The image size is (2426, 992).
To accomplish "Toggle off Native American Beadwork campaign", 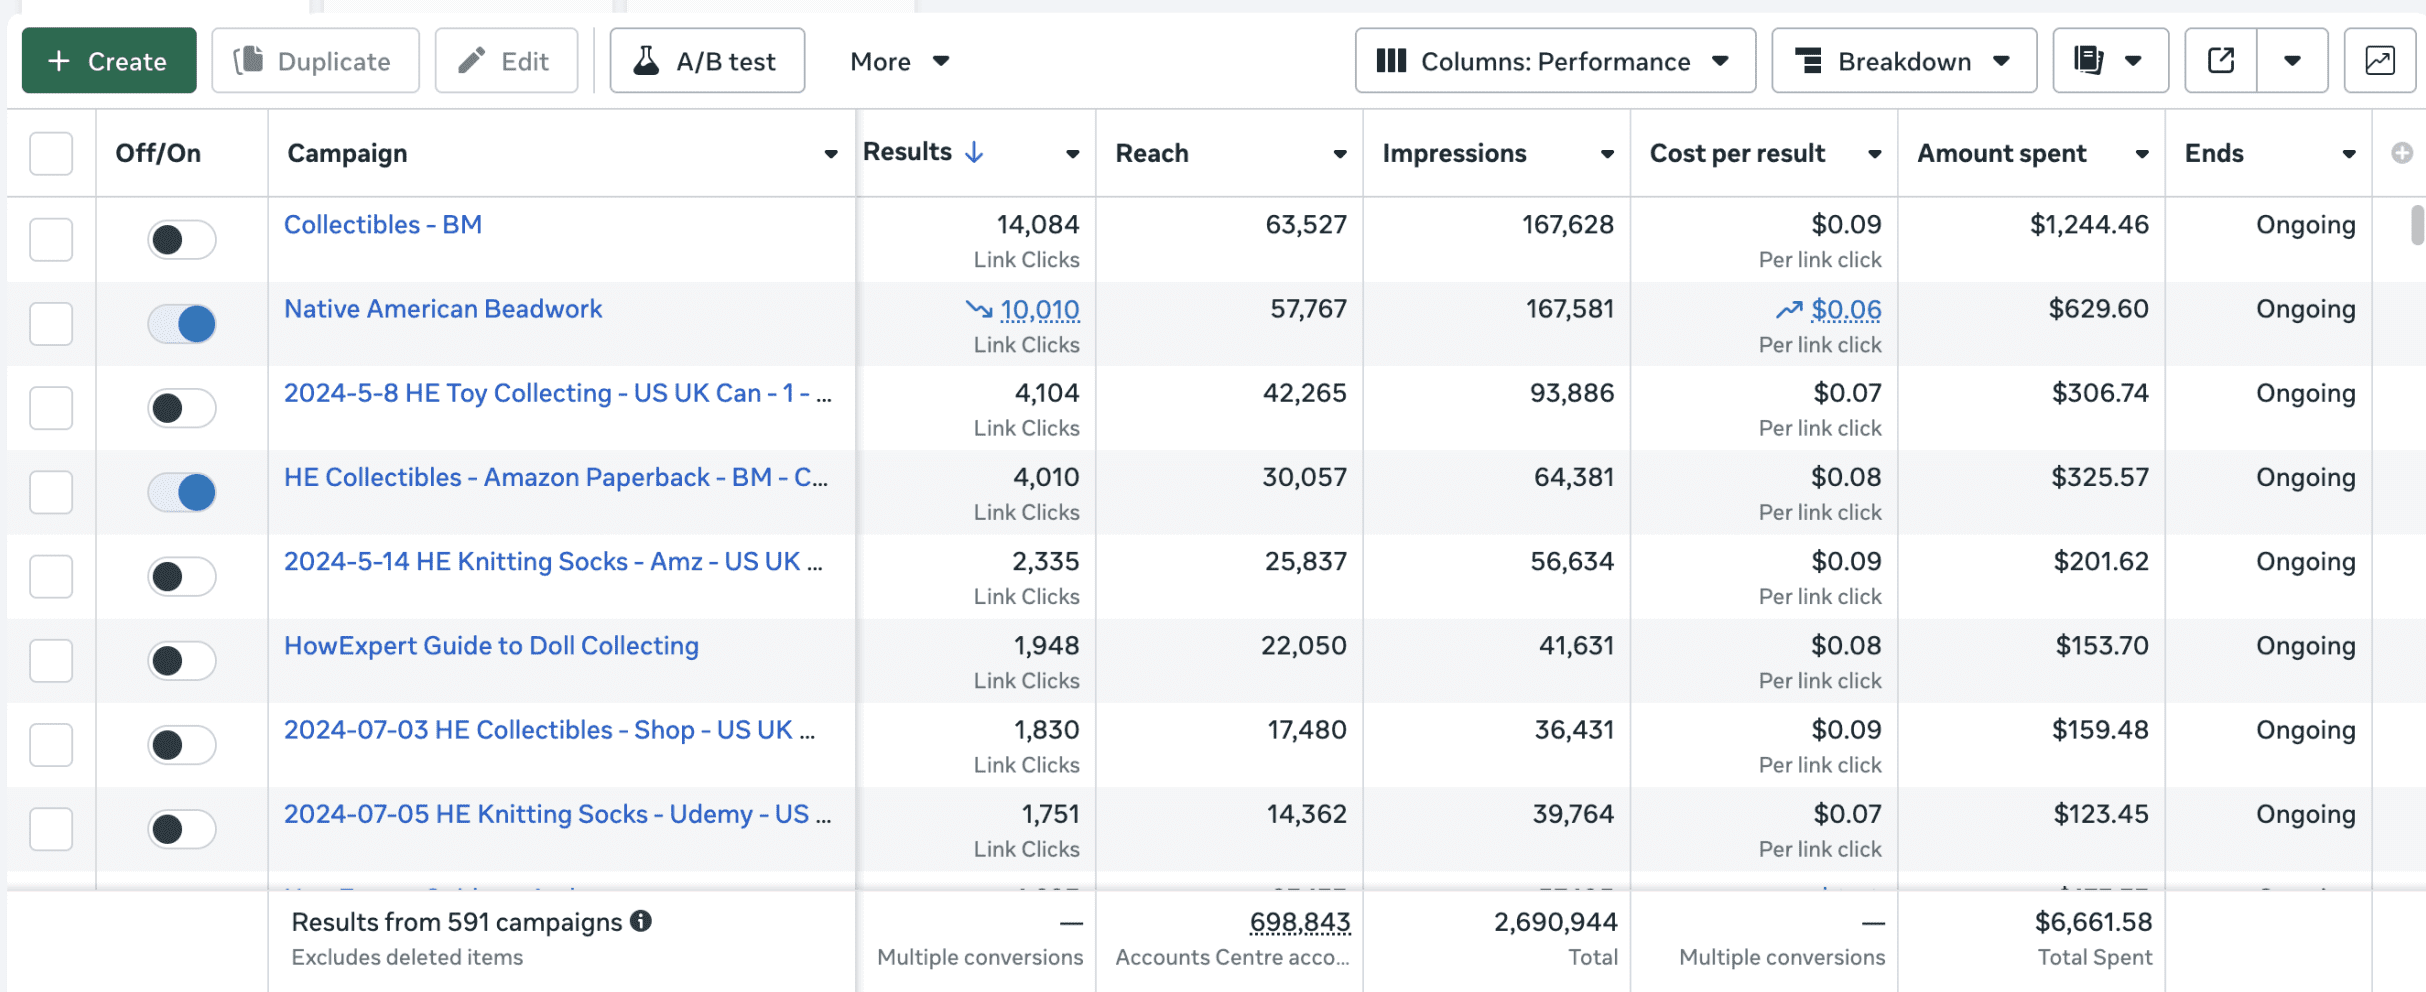I will [182, 324].
